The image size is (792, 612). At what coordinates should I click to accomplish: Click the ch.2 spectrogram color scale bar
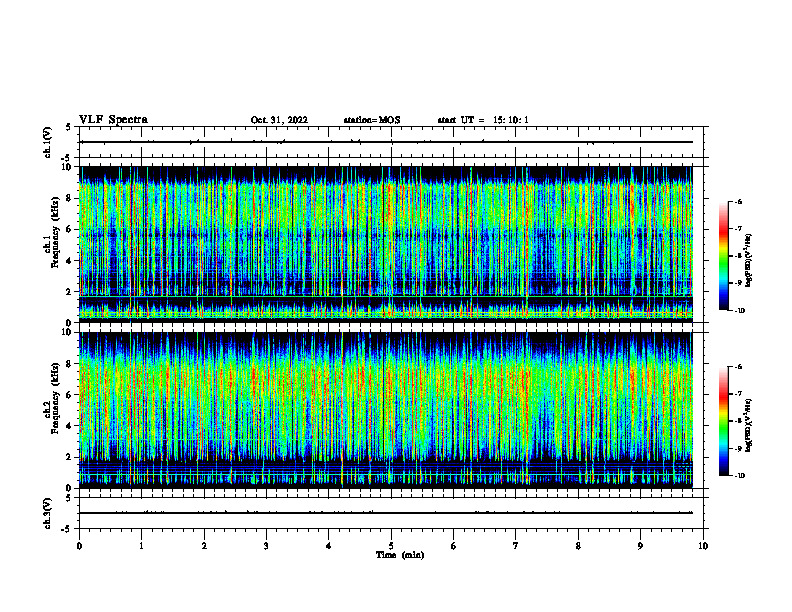[723, 421]
